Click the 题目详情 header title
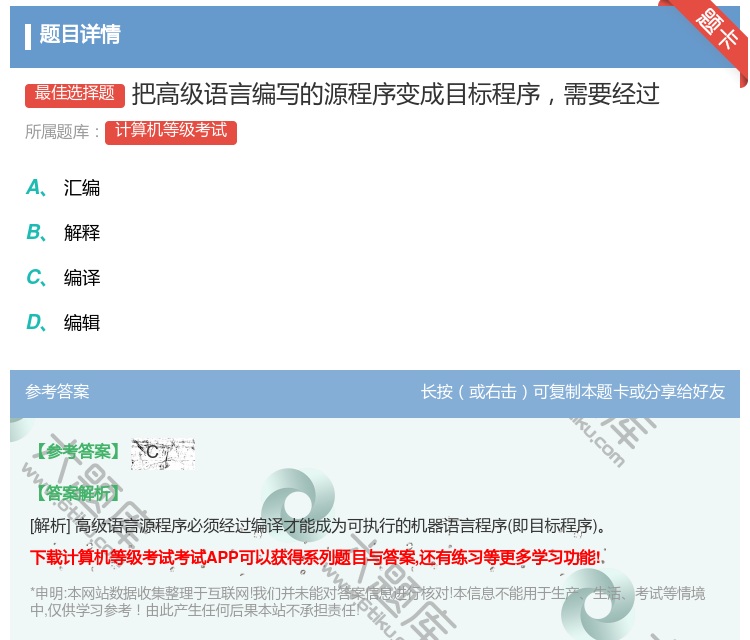This screenshot has height=640, width=750. pos(80,35)
